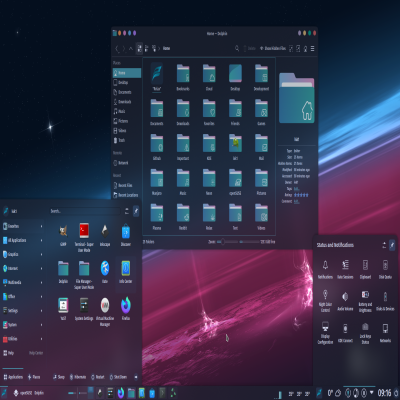This screenshot has height=400, width=400.
Task: Open Night Color Control in system tray
Action: (x=325, y=300)
